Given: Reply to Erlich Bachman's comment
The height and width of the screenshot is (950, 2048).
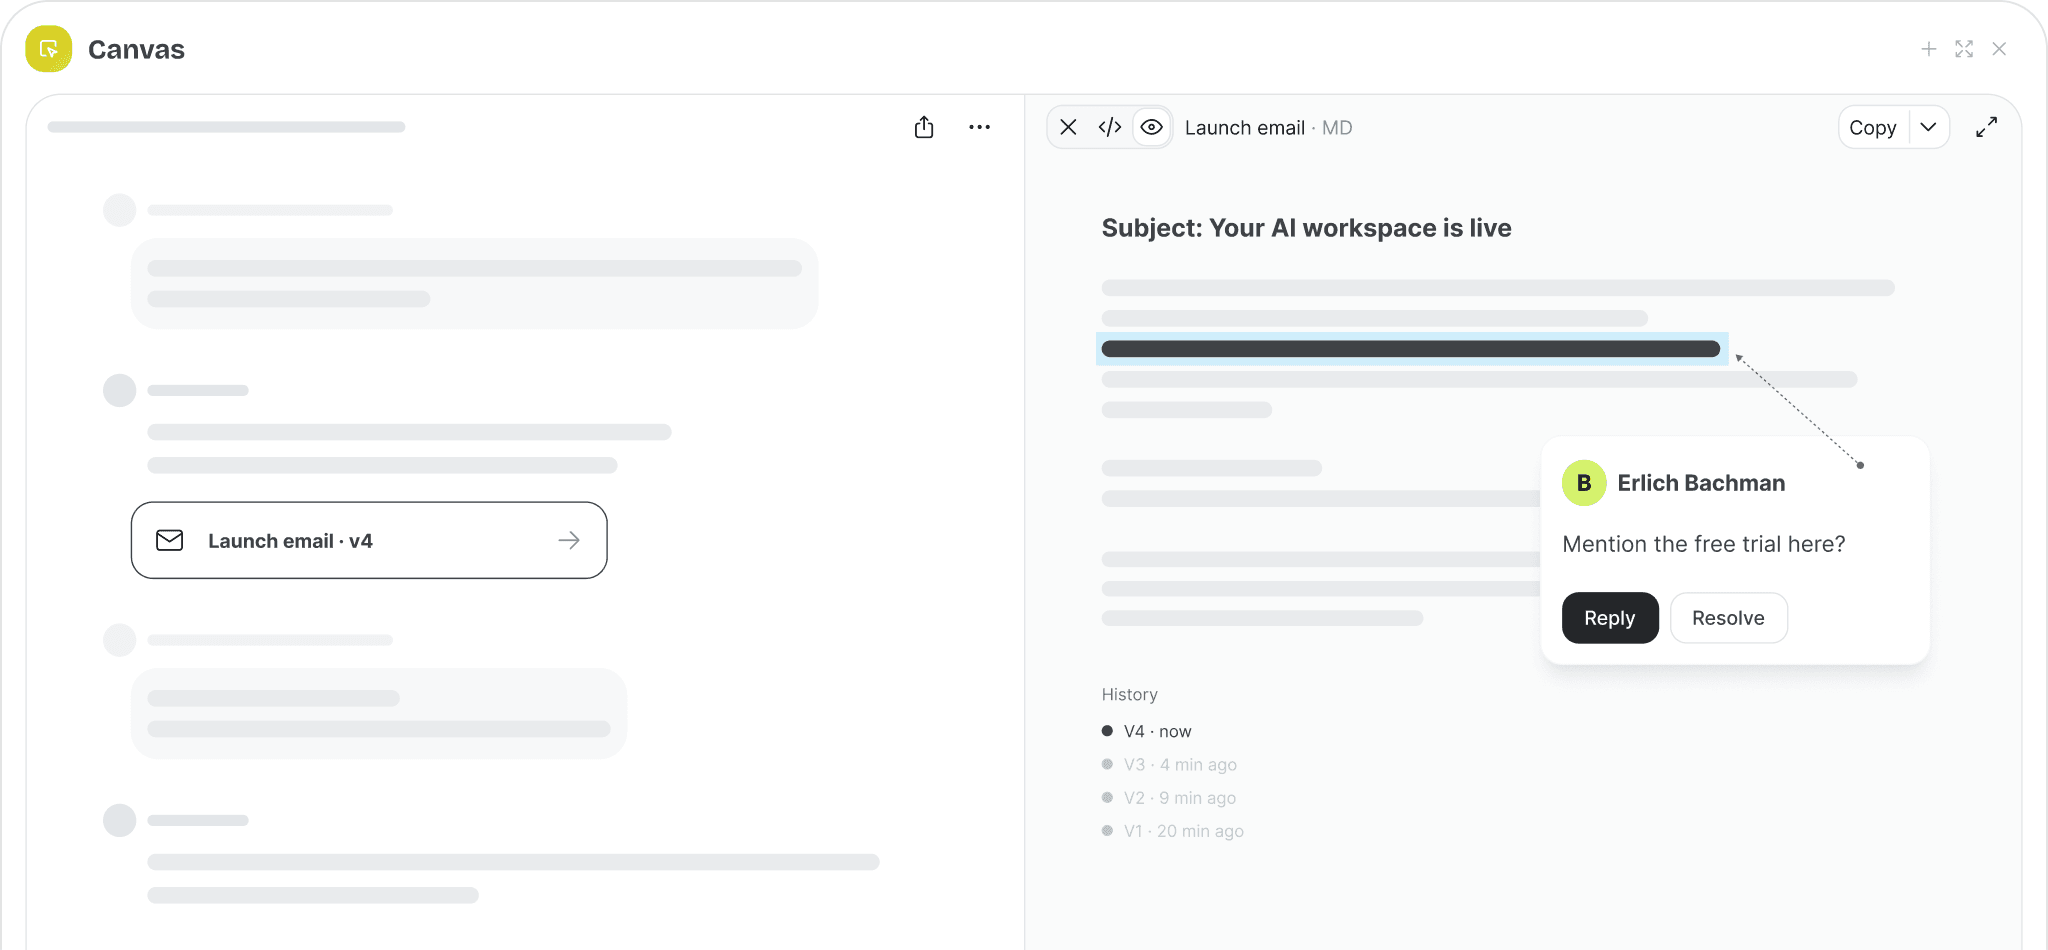Looking at the screenshot, I should (1610, 618).
